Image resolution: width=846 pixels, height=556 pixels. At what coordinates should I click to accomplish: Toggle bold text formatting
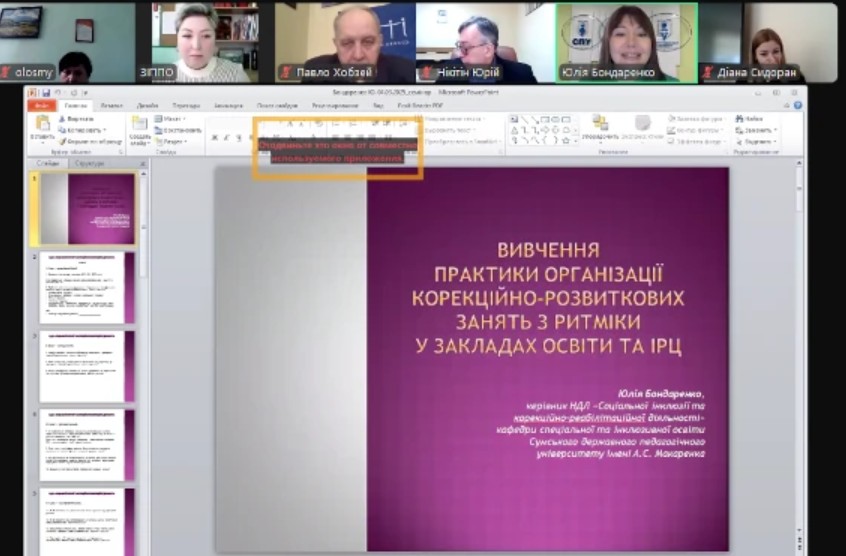pos(213,138)
